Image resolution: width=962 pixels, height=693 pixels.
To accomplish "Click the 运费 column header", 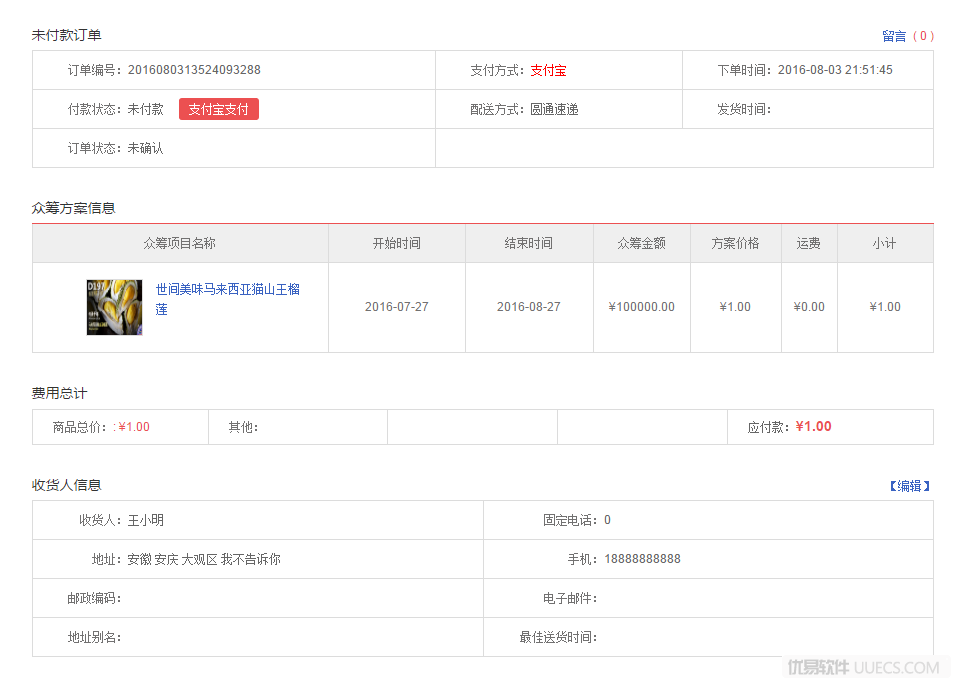I will tap(809, 243).
